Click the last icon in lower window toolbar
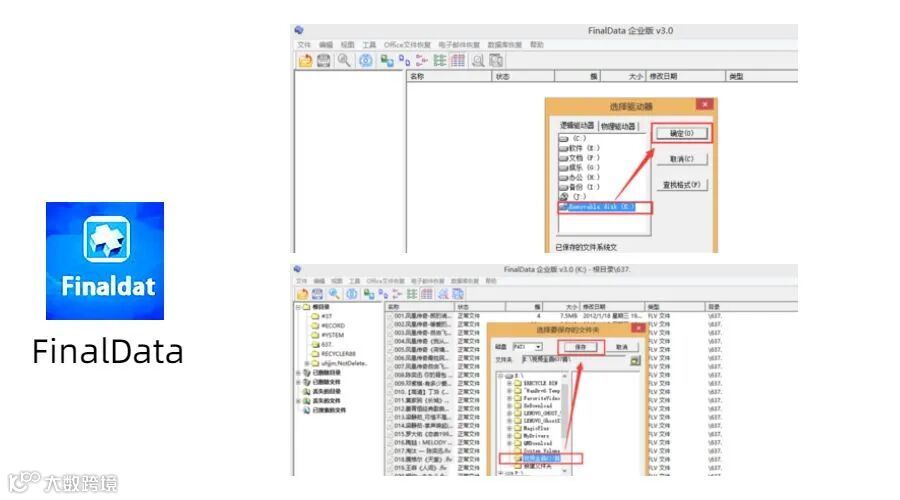Viewport: 900px width, 500px height. (458, 294)
